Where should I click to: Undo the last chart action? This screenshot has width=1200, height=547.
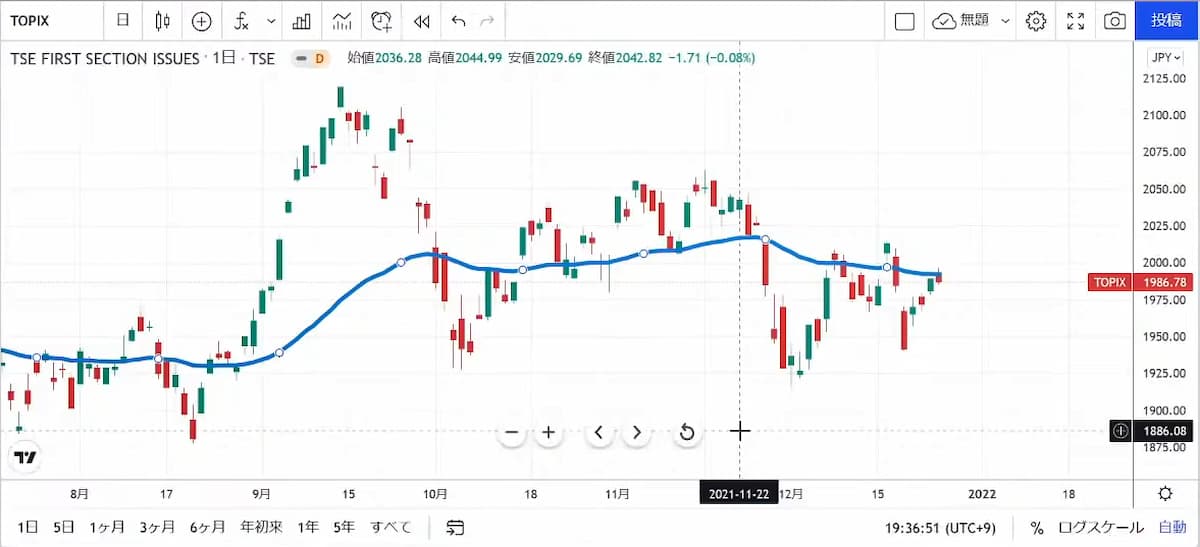click(x=458, y=20)
